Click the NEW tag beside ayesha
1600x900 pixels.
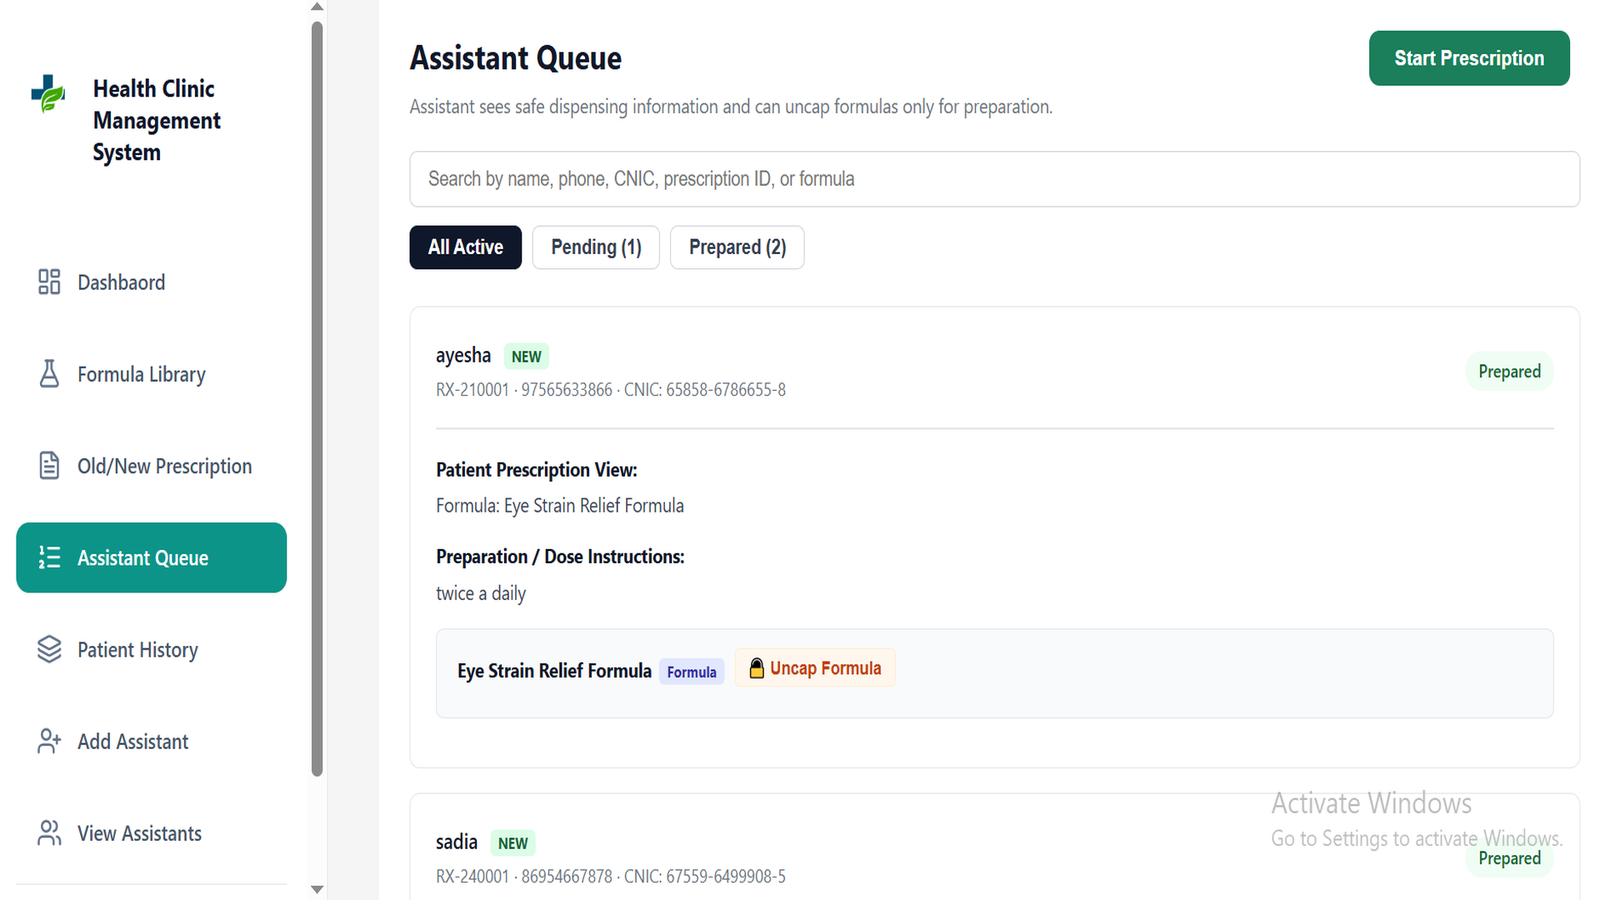526,356
